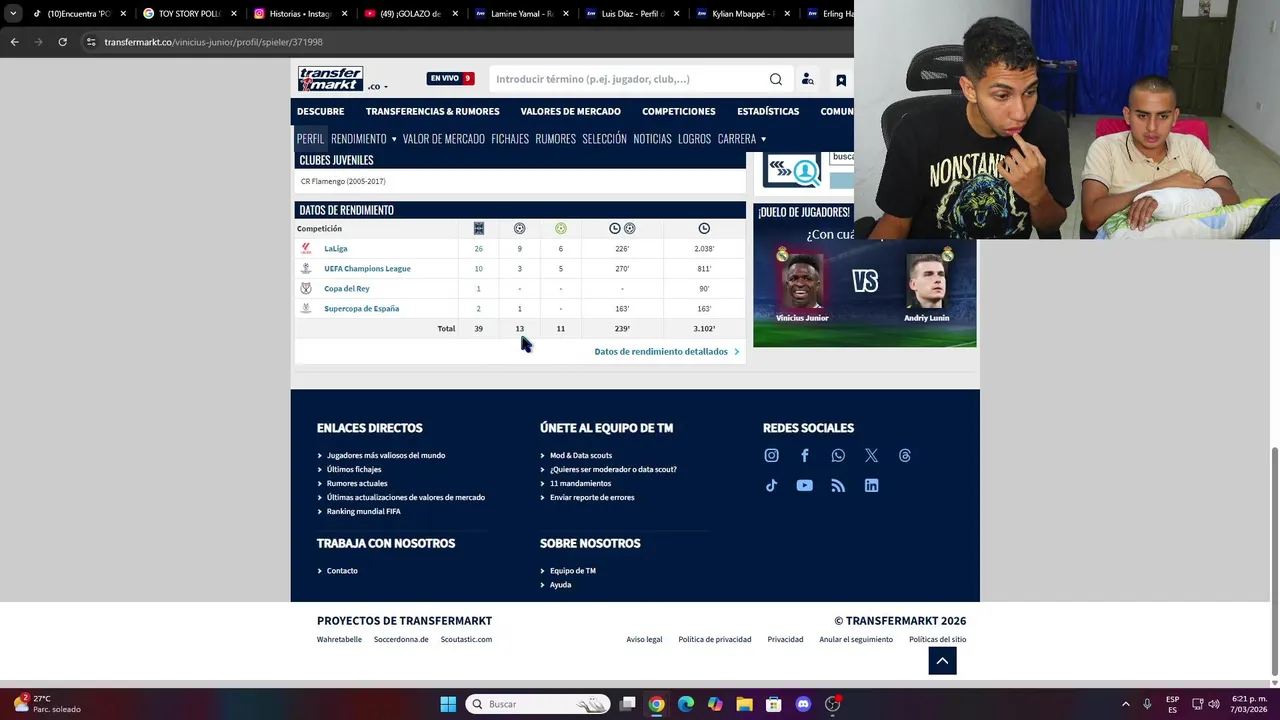
Task: Click the Andriy Lunin duel portrait
Action: 927,282
